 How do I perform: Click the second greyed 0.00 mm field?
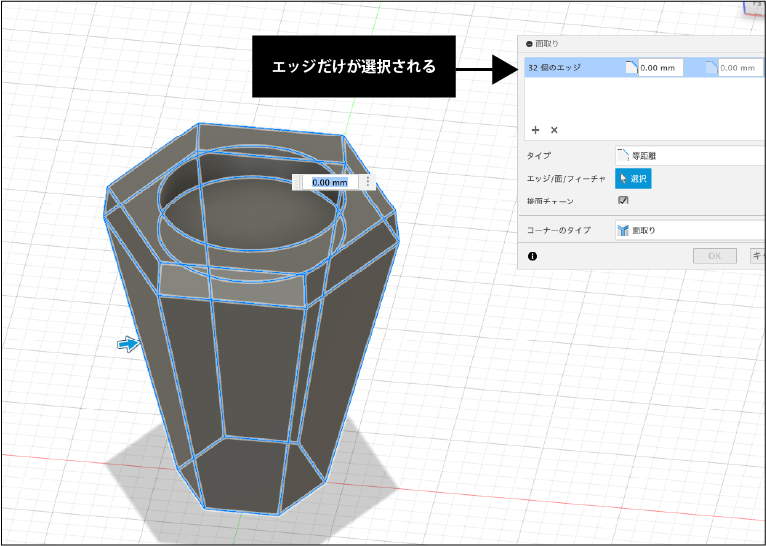pyautogui.click(x=740, y=68)
